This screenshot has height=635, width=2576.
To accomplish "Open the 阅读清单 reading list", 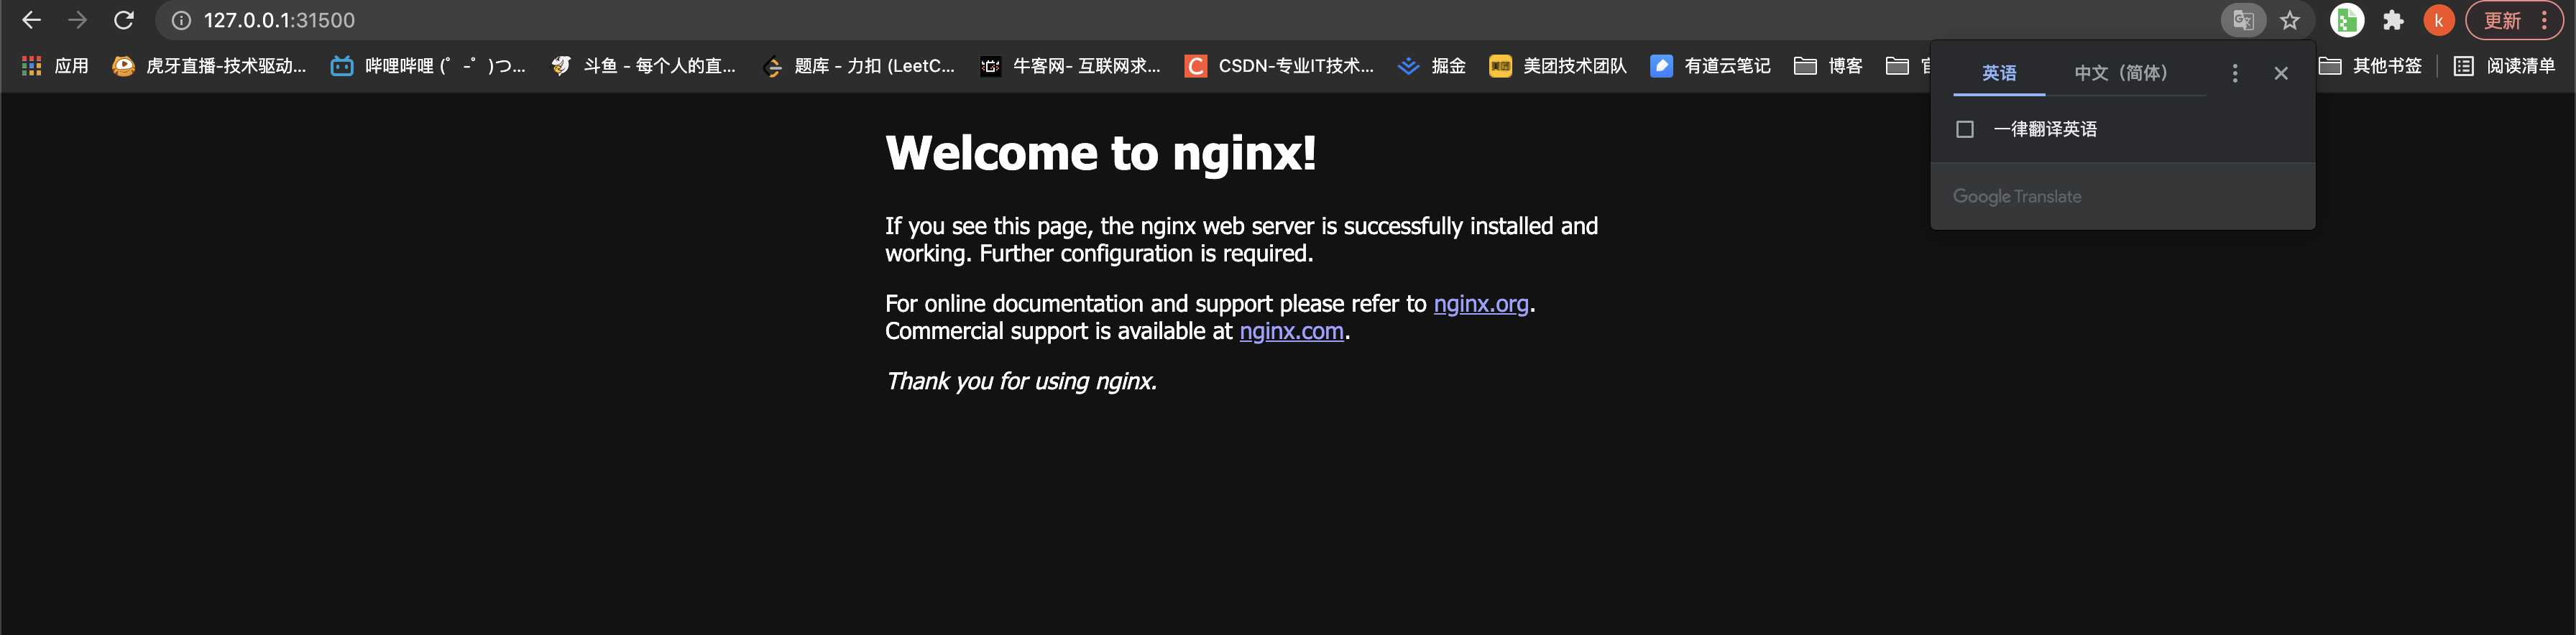I will click(x=2504, y=66).
